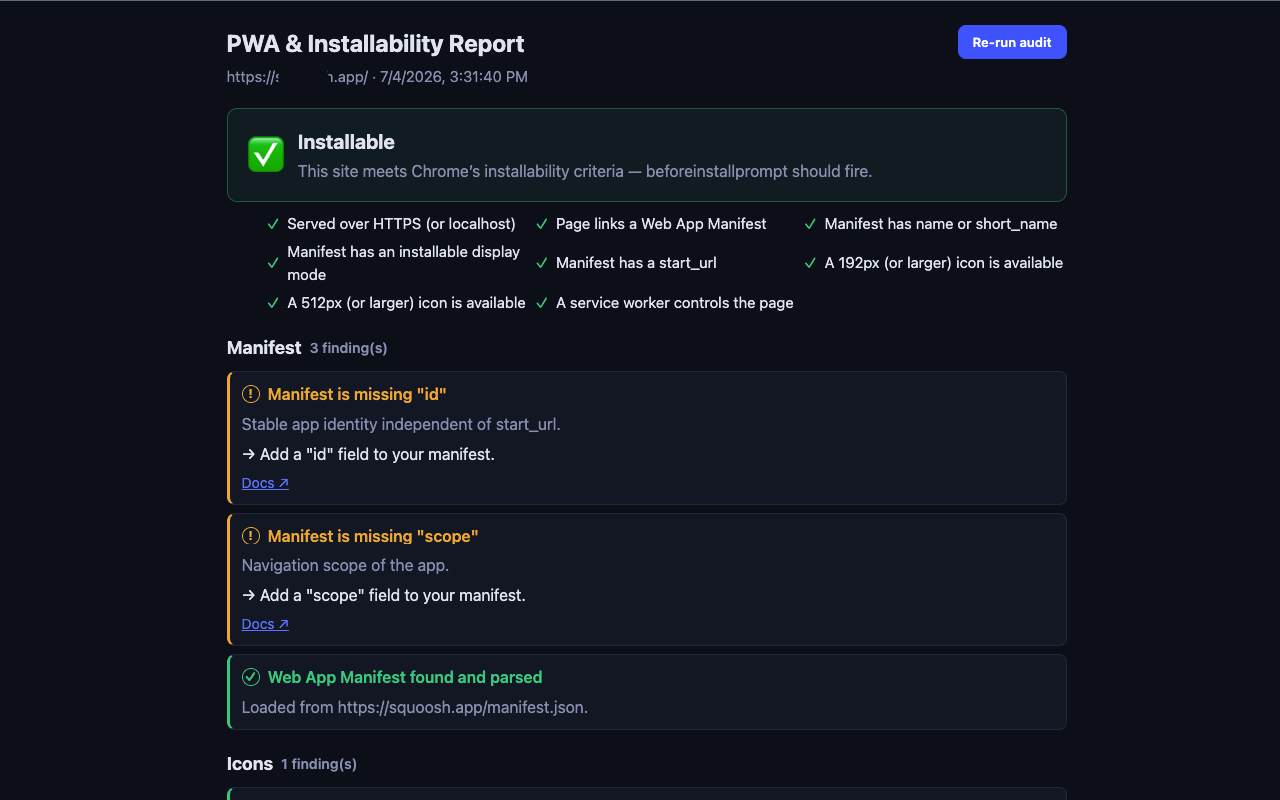Screen dimensions: 1280x800
Task: Click the Manifest is missing "scope" title
Action: (373, 536)
